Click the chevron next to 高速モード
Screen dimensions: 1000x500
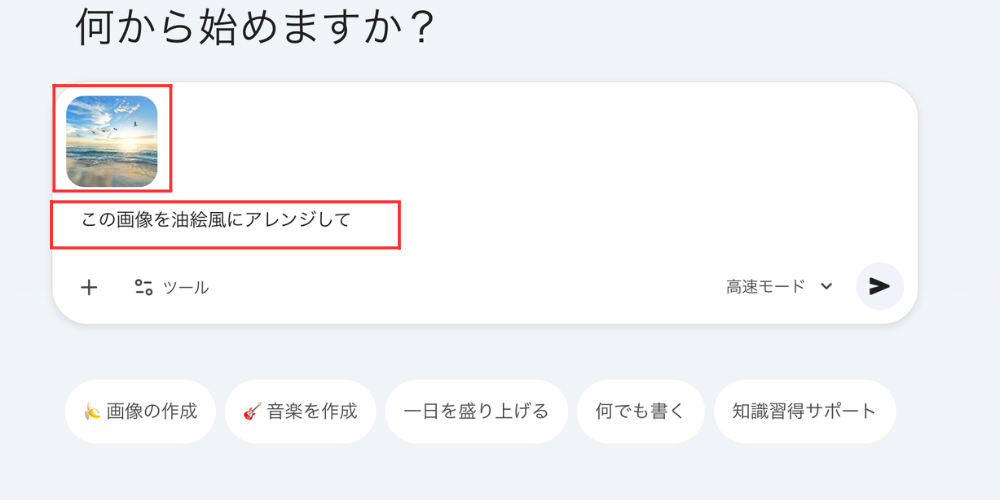[827, 287]
